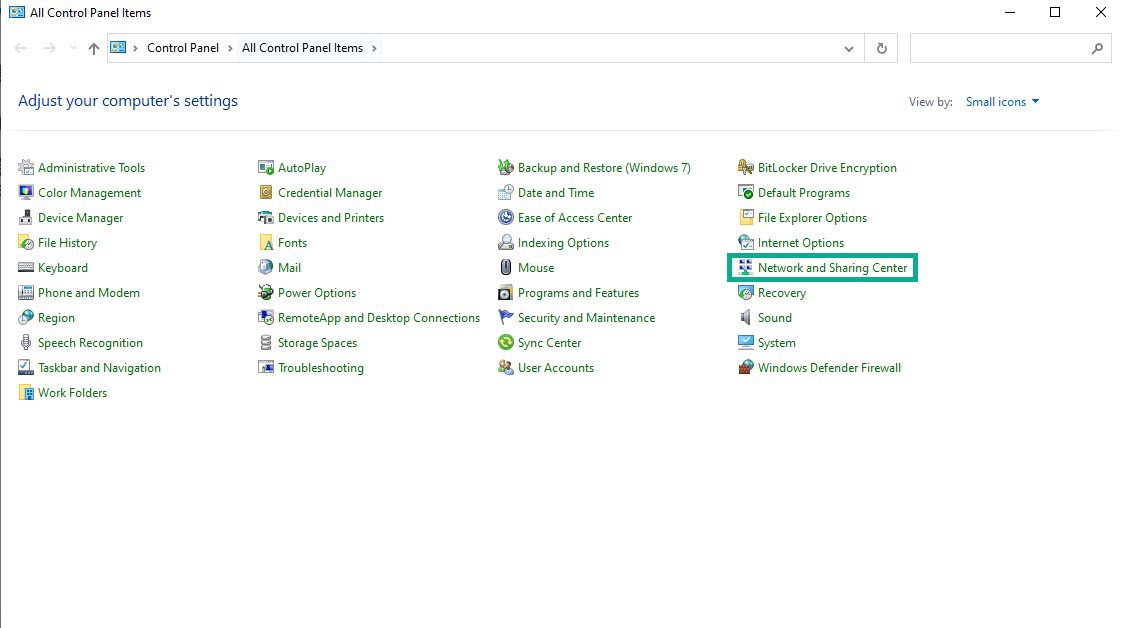
Task: Open the Programs and Features link
Action: (x=578, y=293)
